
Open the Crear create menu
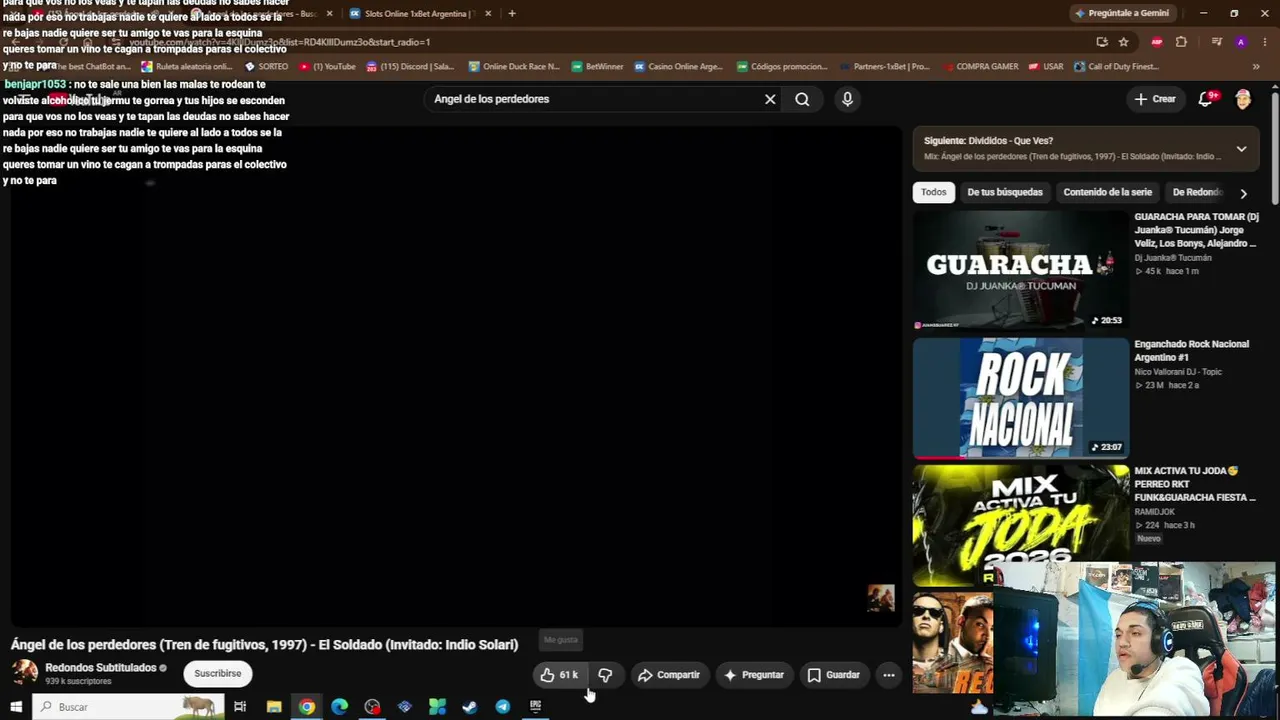point(1155,99)
